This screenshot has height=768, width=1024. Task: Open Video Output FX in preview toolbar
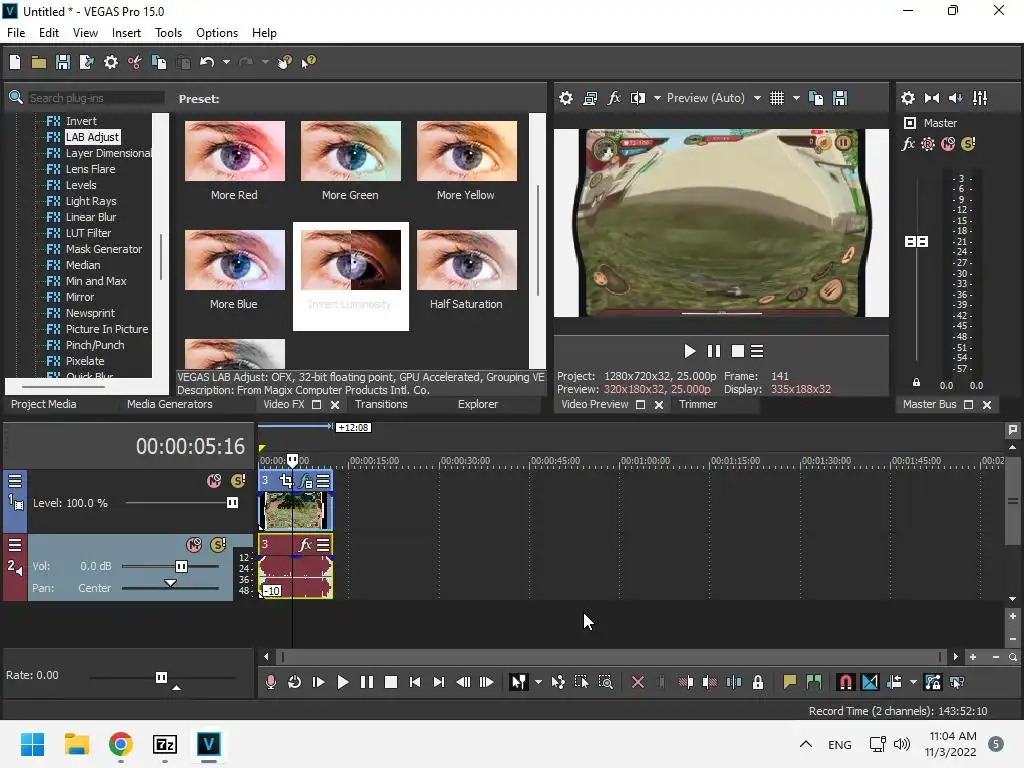coord(614,98)
